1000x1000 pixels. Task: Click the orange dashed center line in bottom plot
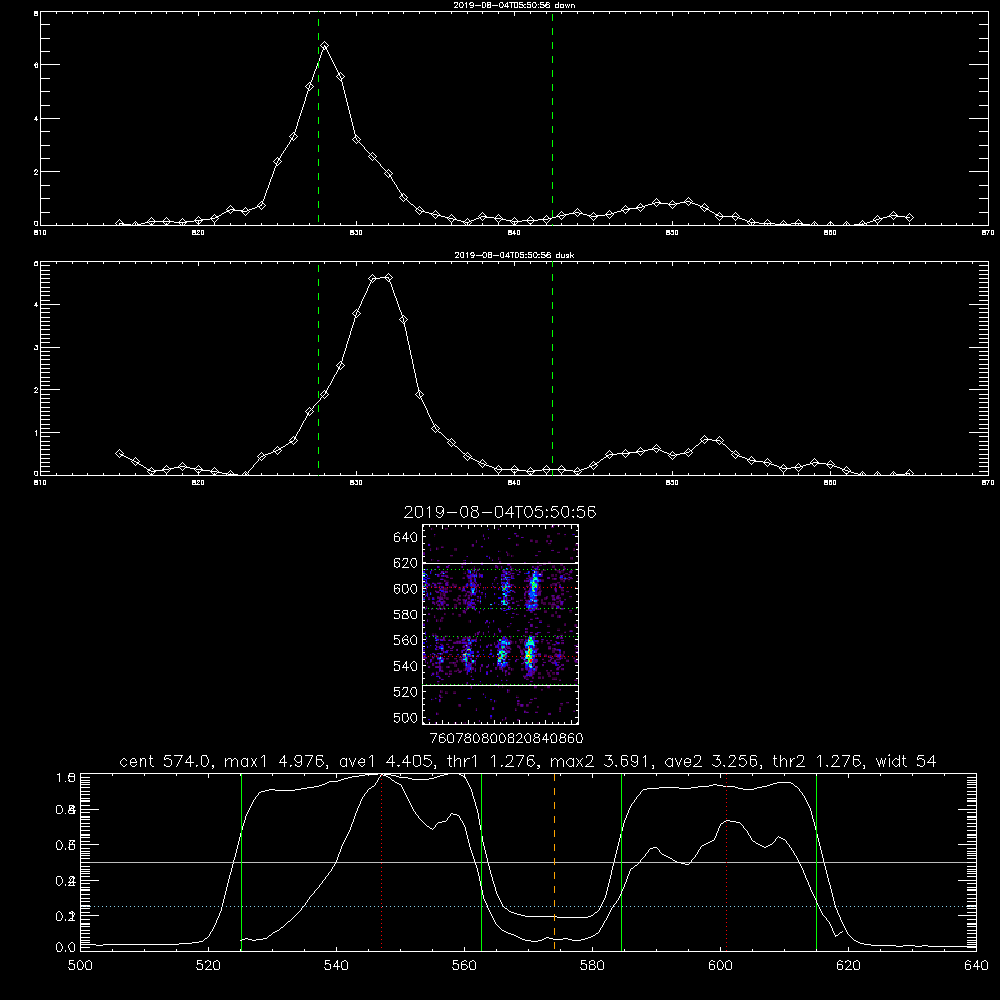[554, 862]
